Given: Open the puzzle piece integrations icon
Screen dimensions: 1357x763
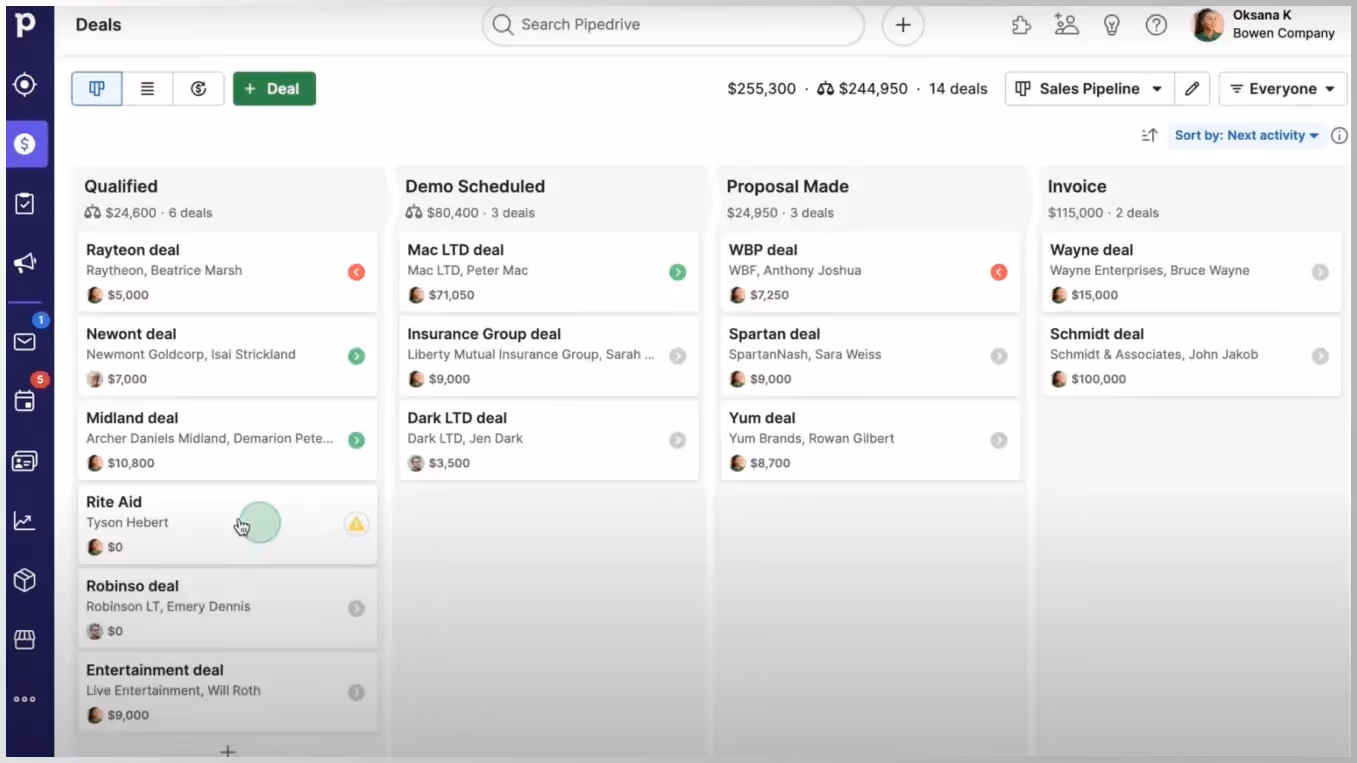Looking at the screenshot, I should (1021, 25).
